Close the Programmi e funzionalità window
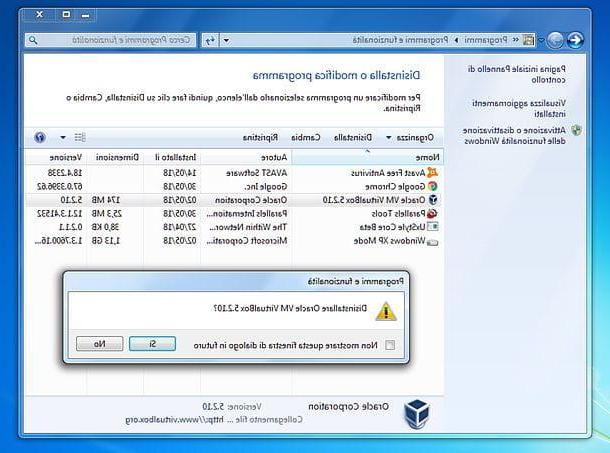The height and width of the screenshot is (453, 610). coord(39,15)
